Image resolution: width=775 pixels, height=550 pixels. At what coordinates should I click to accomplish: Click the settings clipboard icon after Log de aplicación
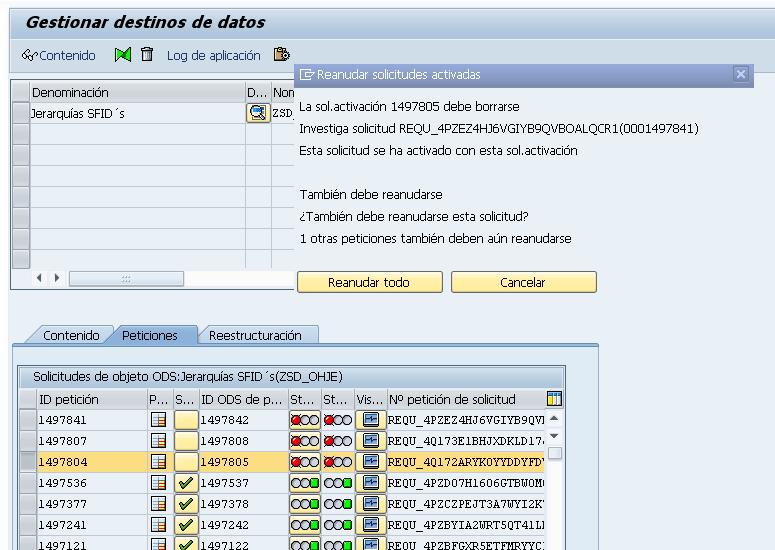(282, 55)
